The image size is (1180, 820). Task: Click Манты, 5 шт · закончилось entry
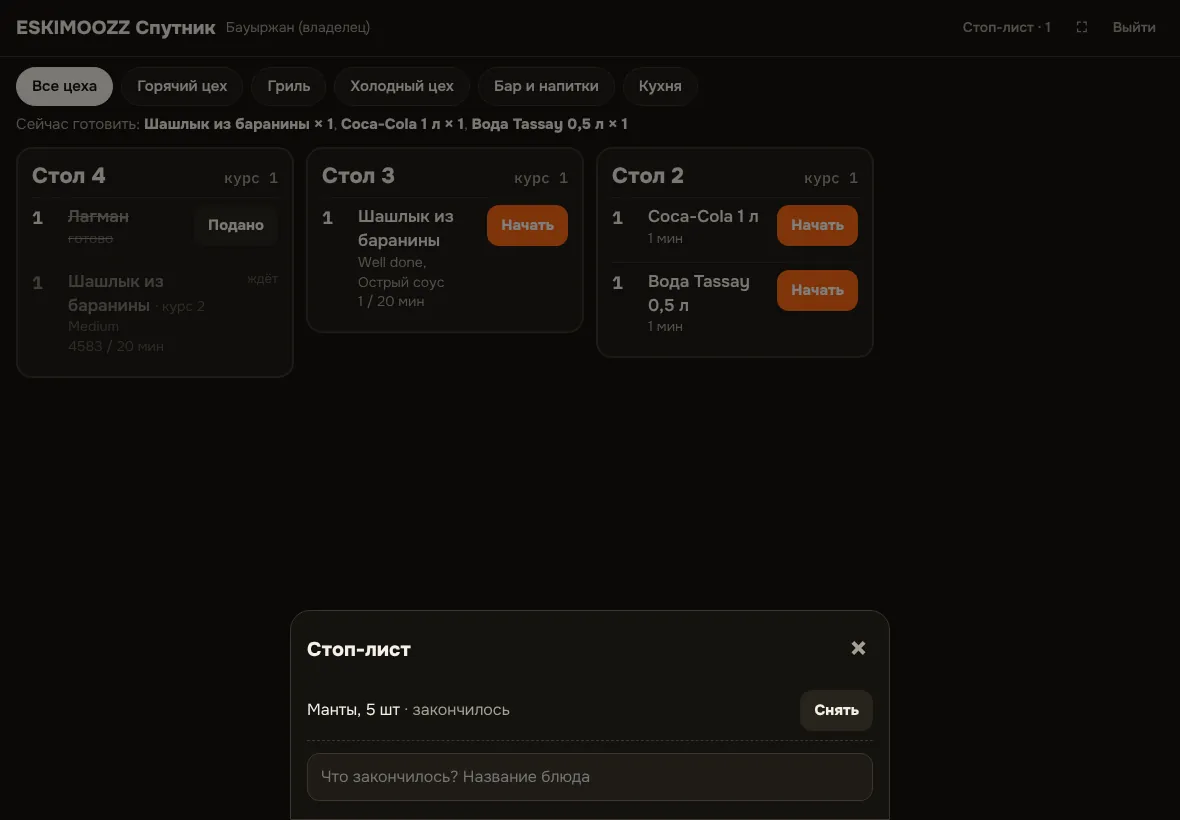pyautogui.click(x=408, y=709)
